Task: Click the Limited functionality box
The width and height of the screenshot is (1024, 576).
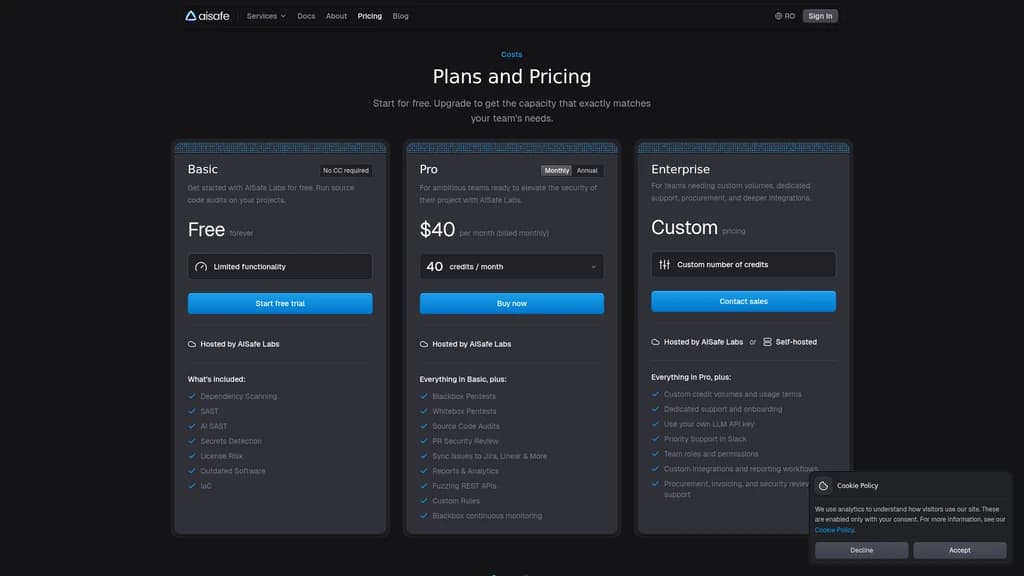Action: (280, 266)
